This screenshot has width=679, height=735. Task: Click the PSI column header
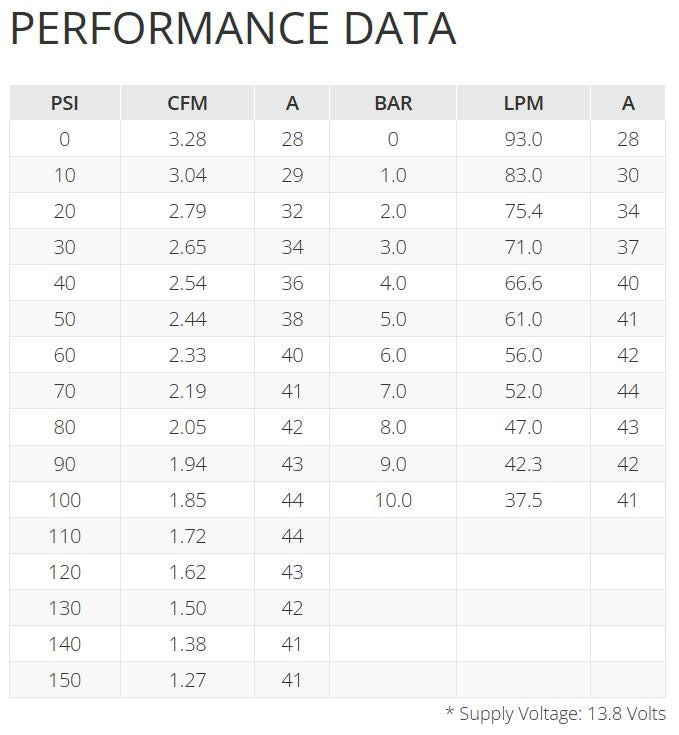65,103
